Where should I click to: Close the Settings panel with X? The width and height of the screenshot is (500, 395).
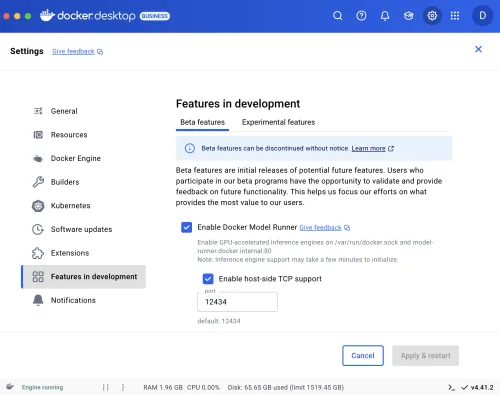(x=478, y=49)
